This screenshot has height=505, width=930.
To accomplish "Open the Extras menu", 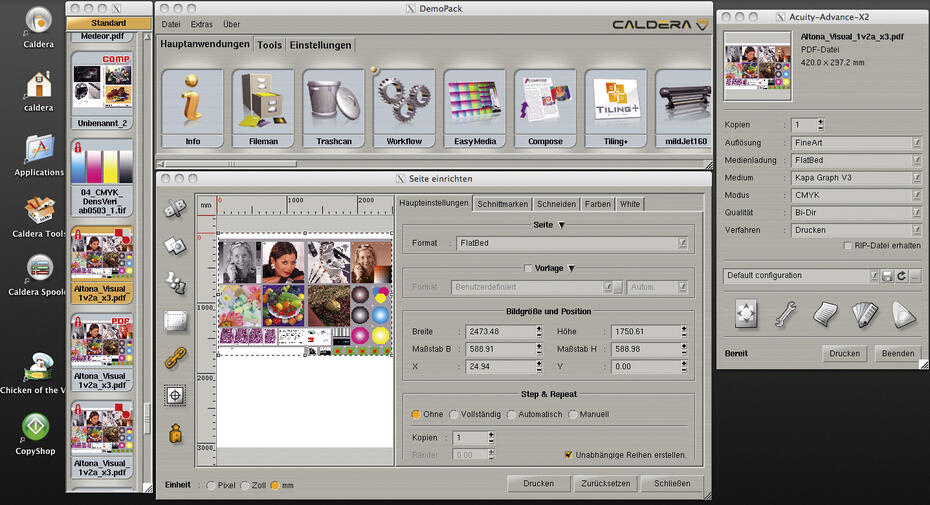I will point(202,24).
